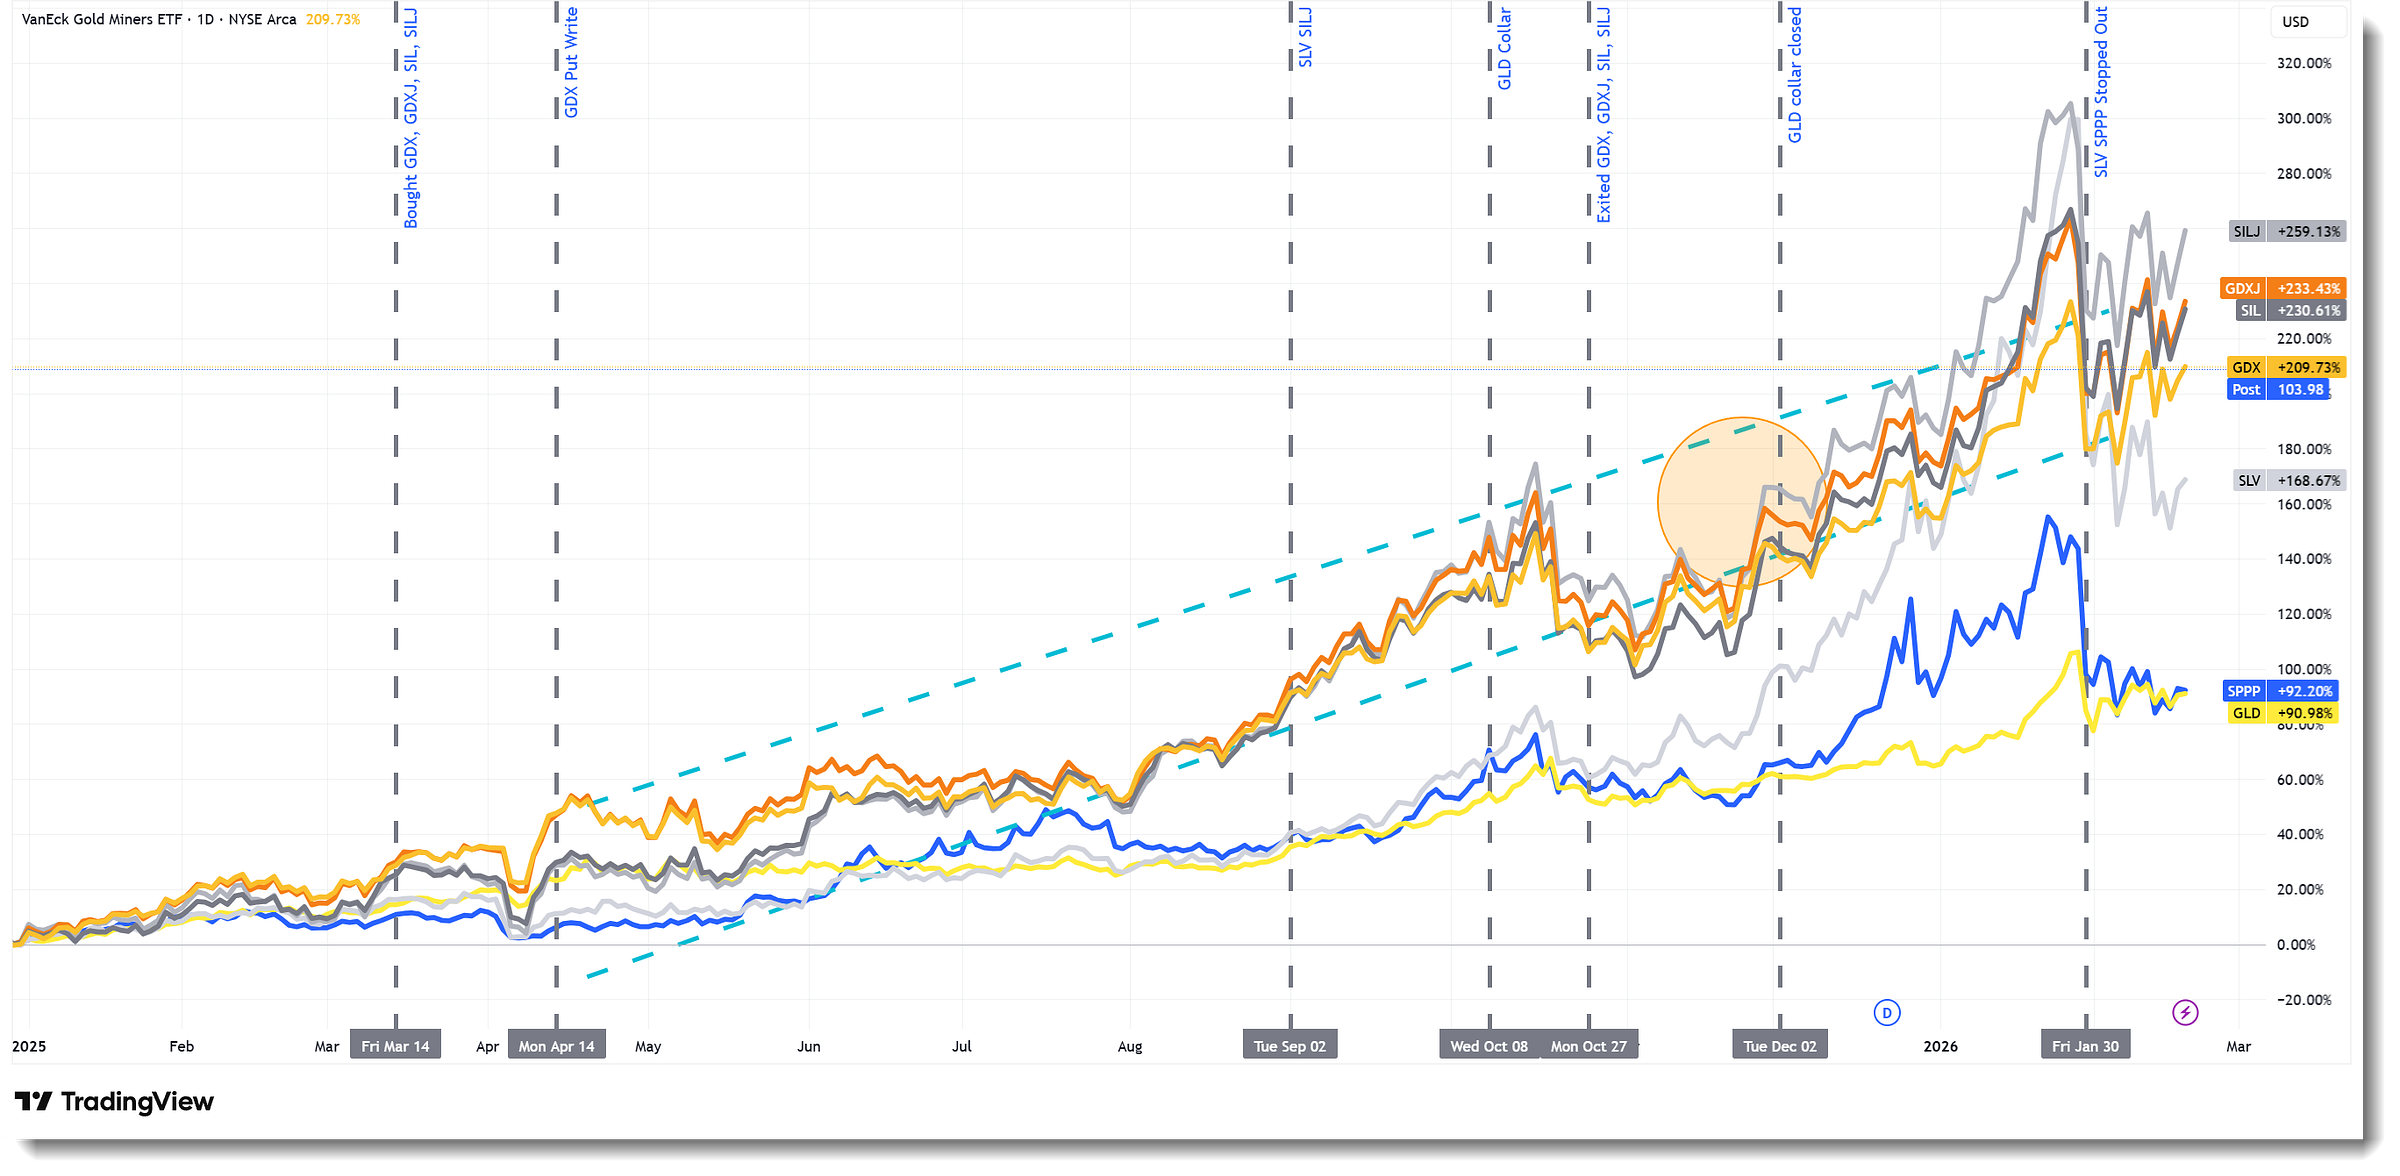Click the purple lightning bolt event icon
The height and width of the screenshot is (1176, 2400).
pos(2185,1013)
